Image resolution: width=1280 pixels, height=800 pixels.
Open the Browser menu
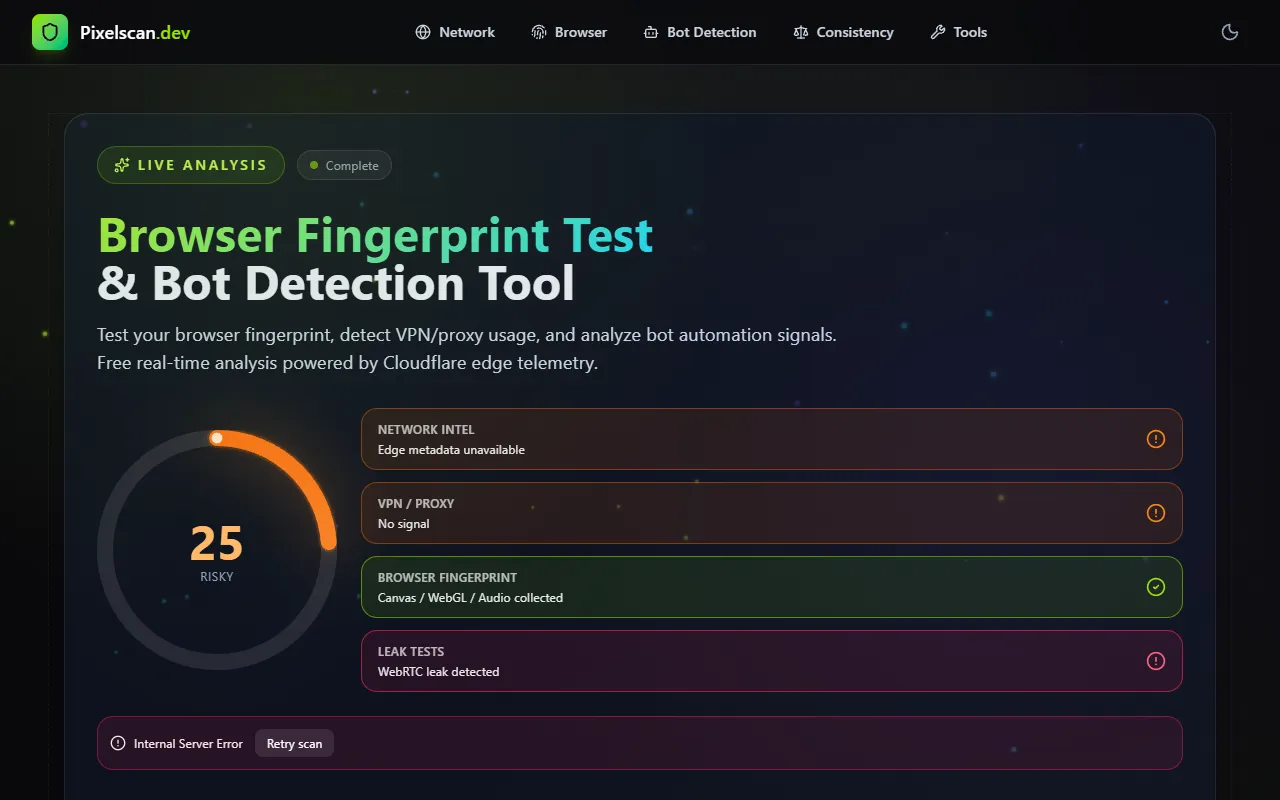click(x=569, y=32)
